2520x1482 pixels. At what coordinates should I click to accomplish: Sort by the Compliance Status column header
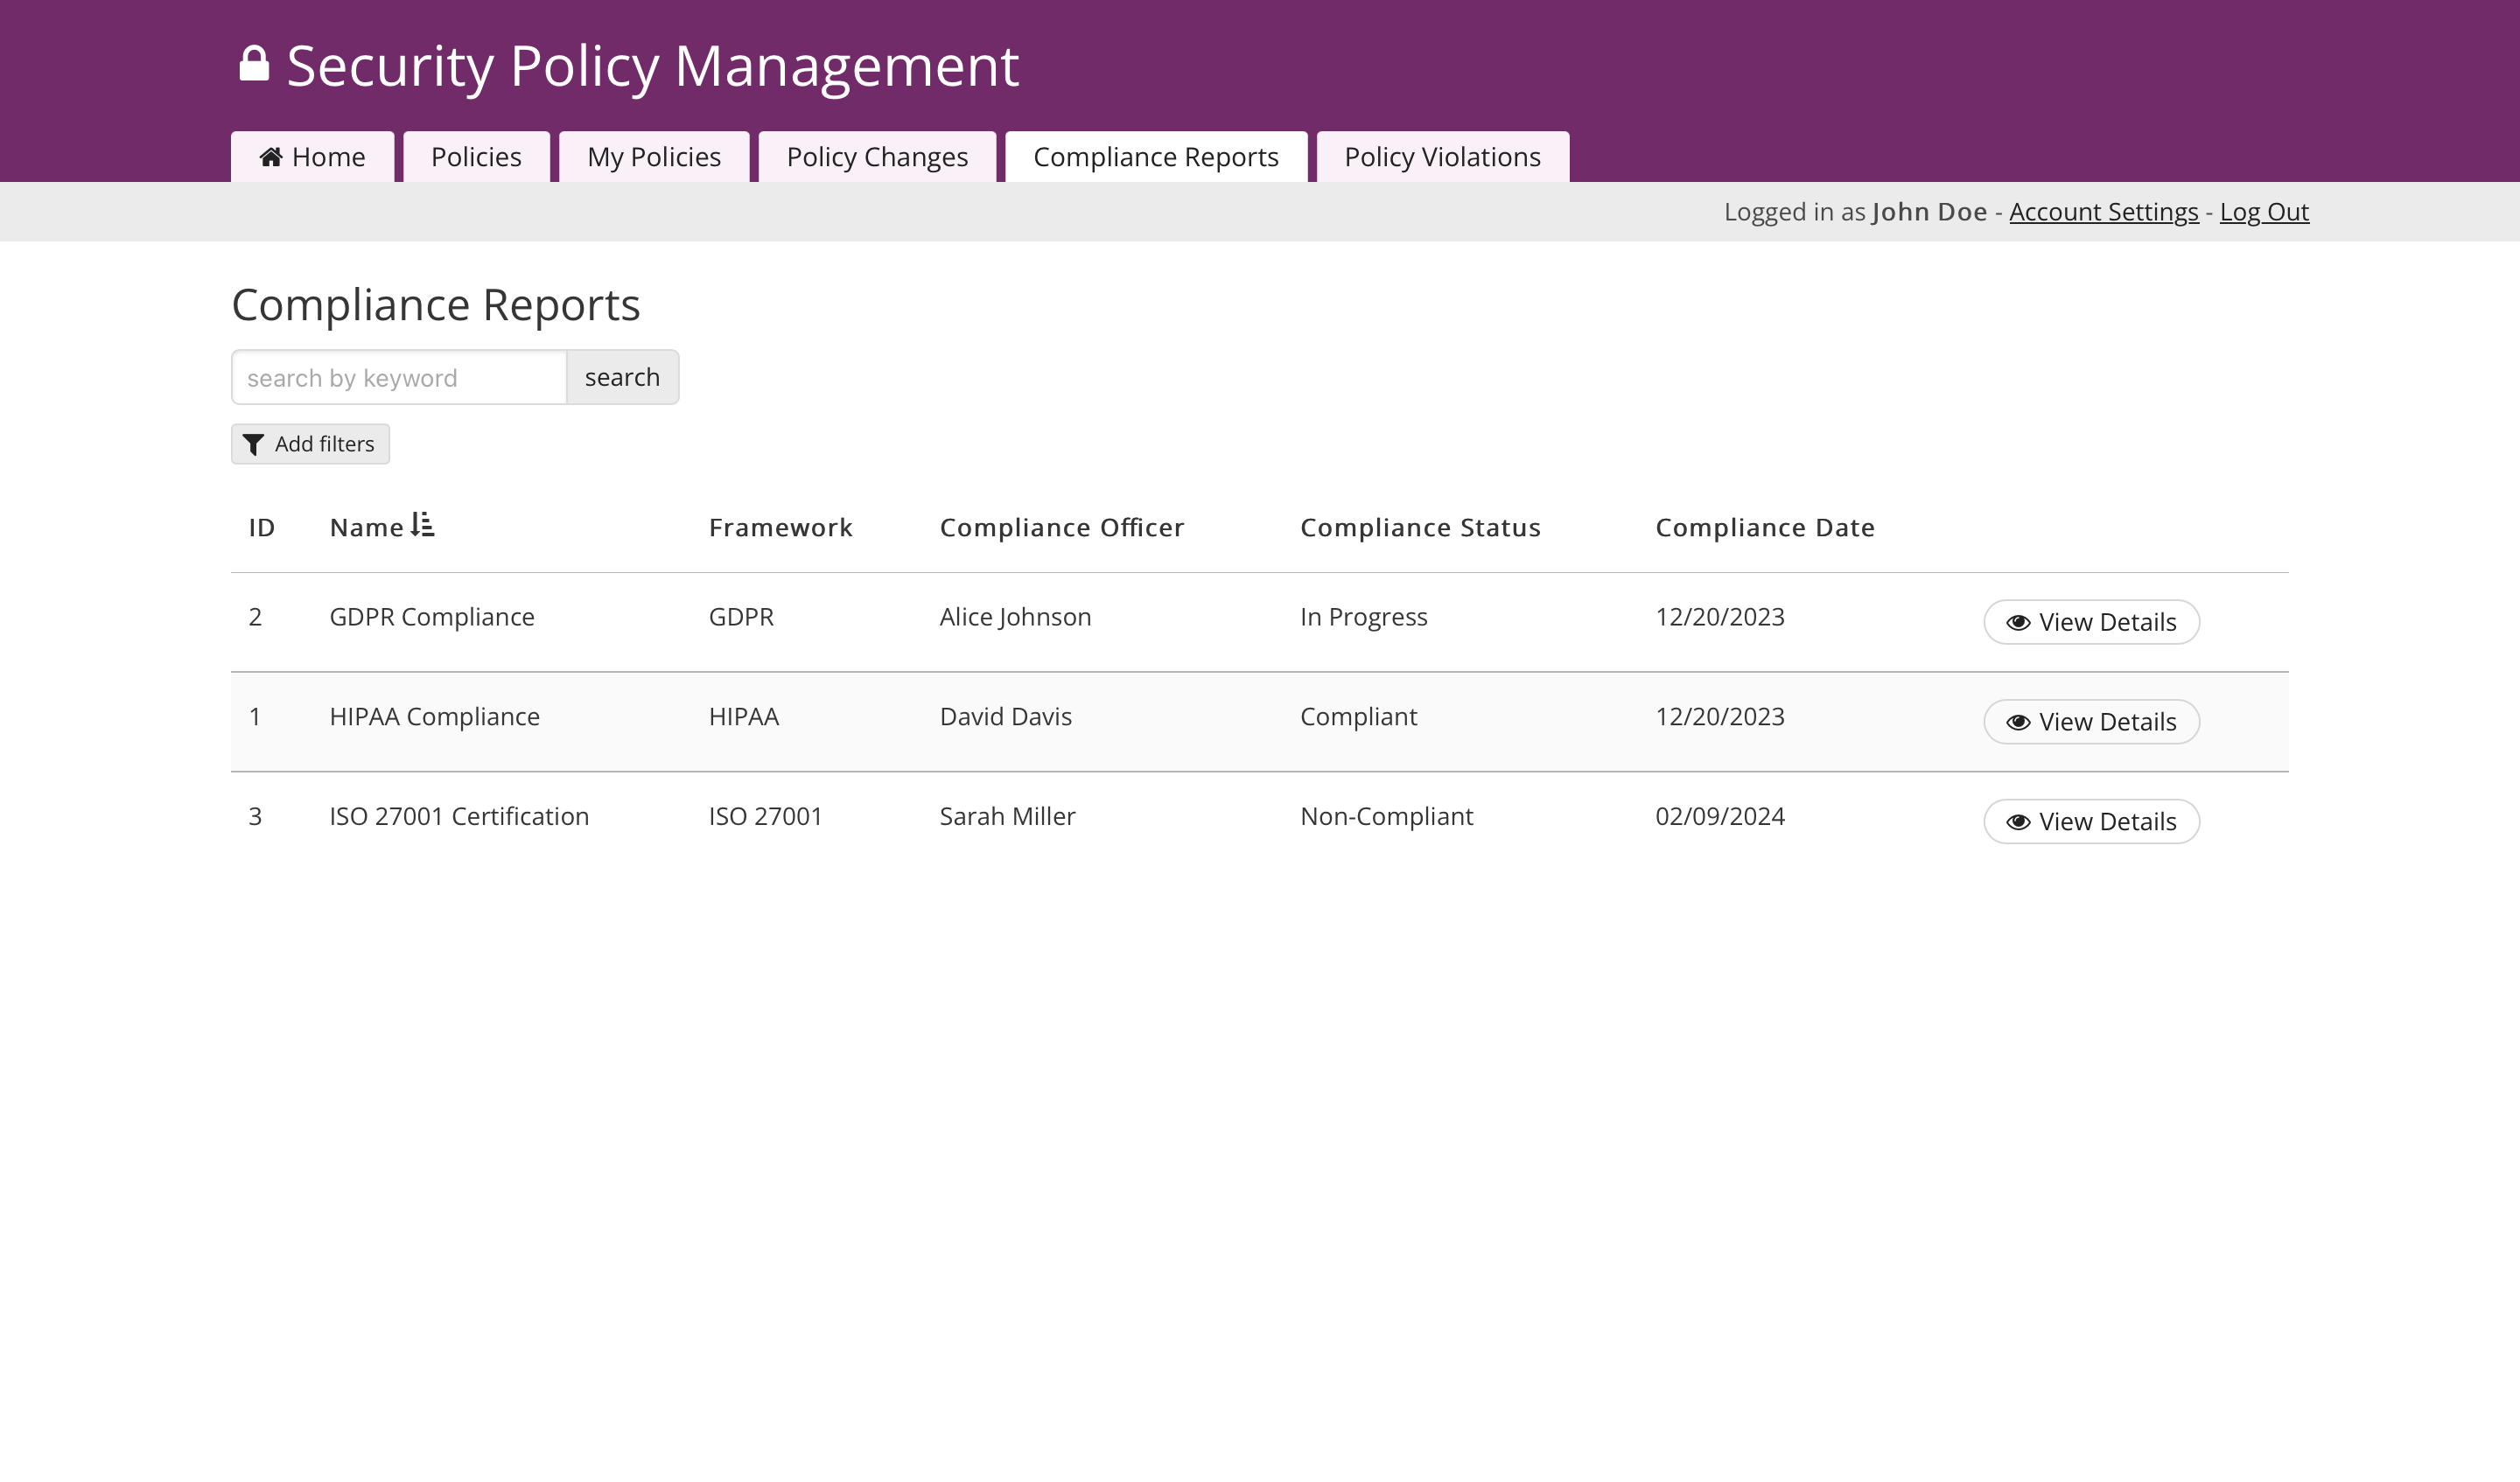point(1420,528)
